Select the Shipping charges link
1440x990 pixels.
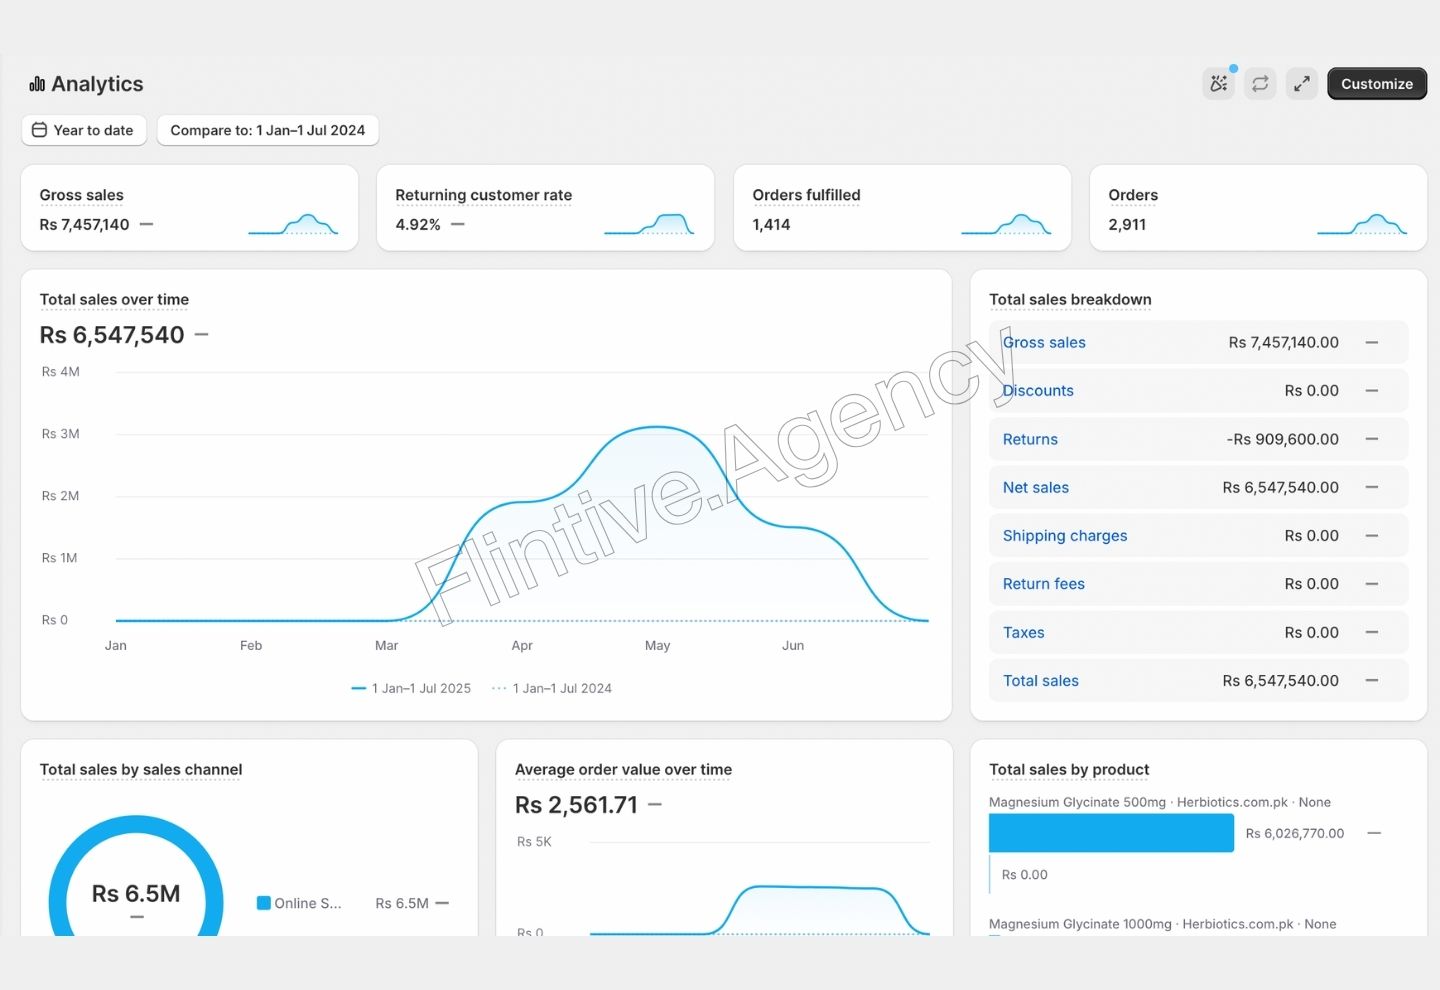(1064, 536)
